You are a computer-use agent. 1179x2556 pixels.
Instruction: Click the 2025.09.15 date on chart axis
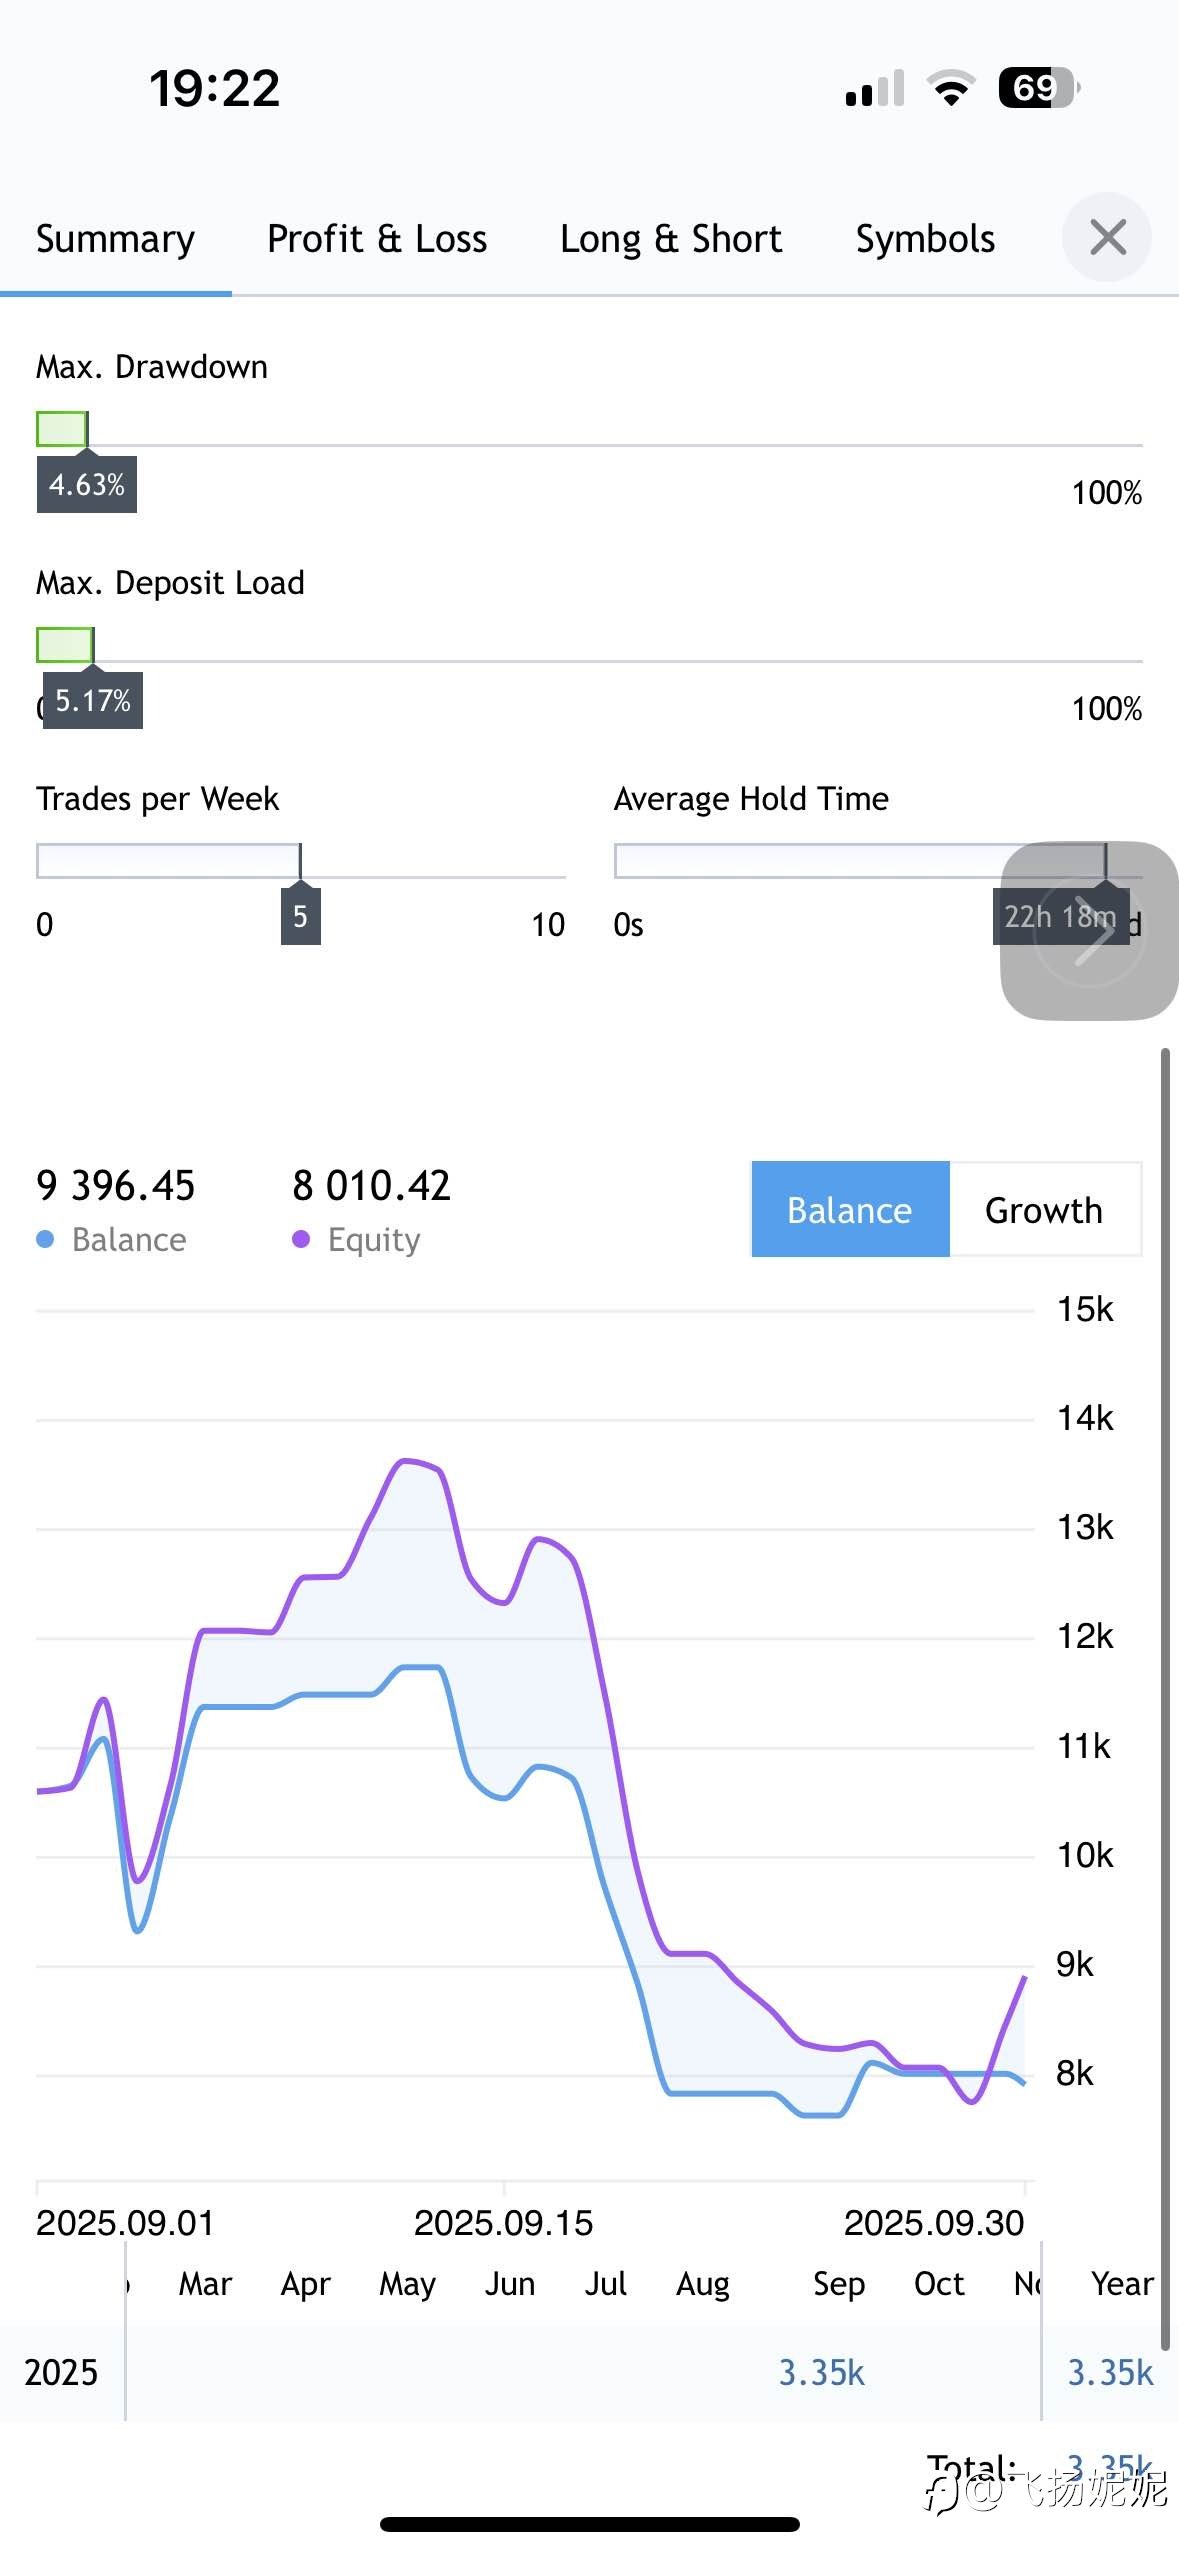(x=503, y=2223)
